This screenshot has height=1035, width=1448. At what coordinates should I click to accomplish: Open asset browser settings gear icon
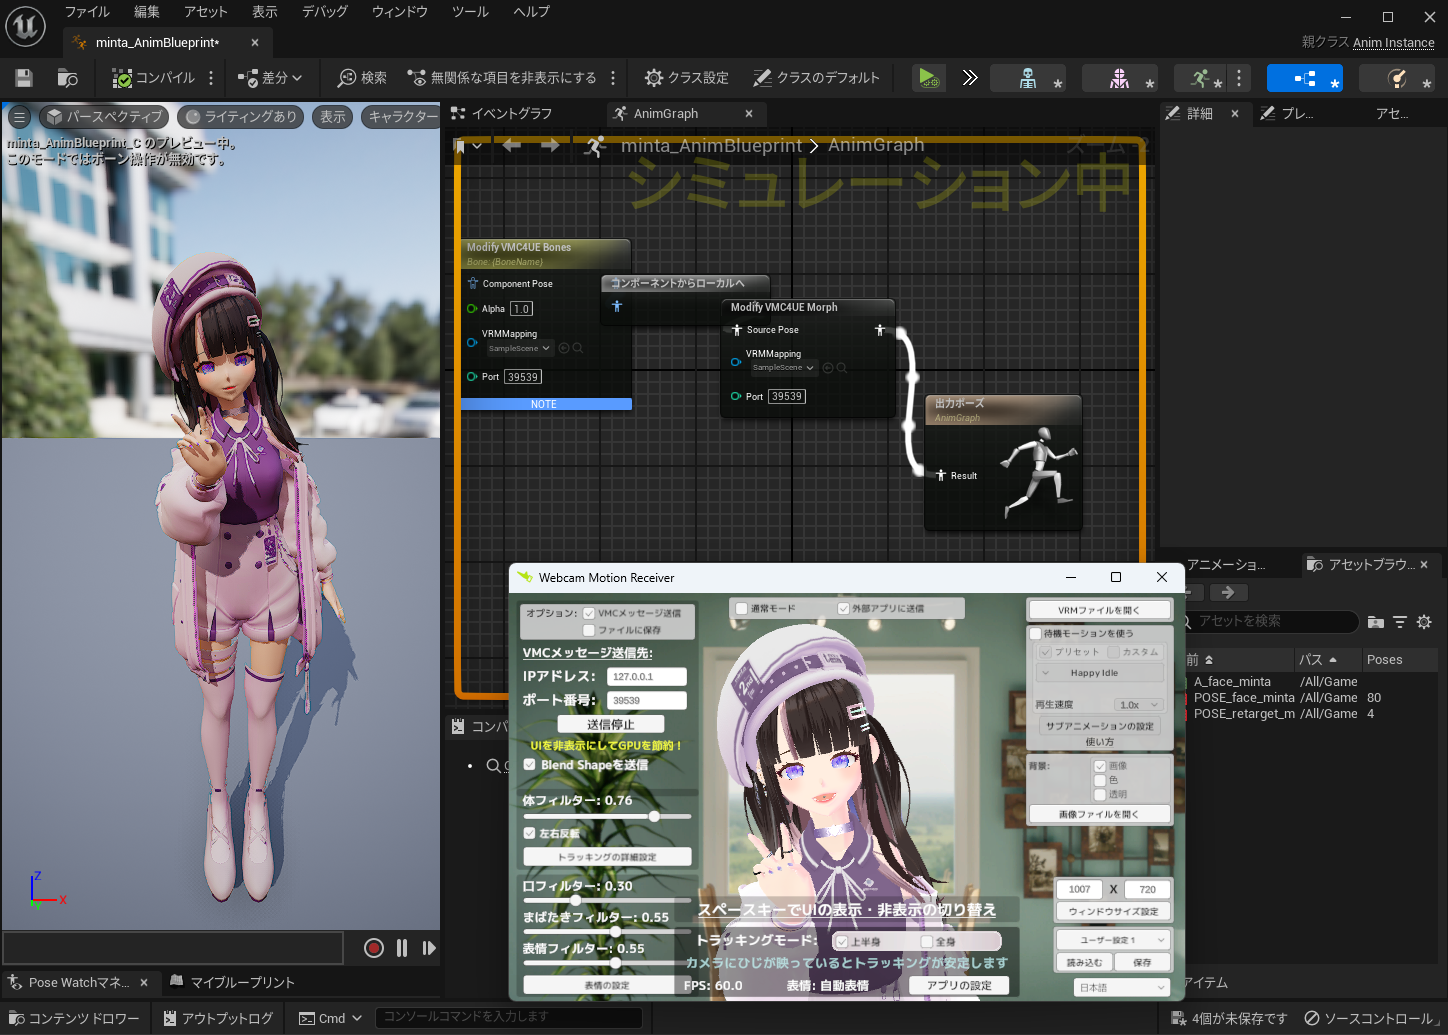[1424, 622]
